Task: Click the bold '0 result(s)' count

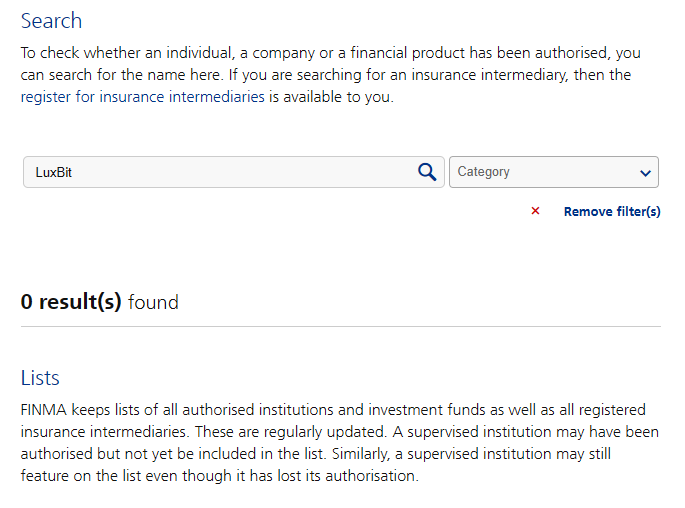Action: point(71,301)
